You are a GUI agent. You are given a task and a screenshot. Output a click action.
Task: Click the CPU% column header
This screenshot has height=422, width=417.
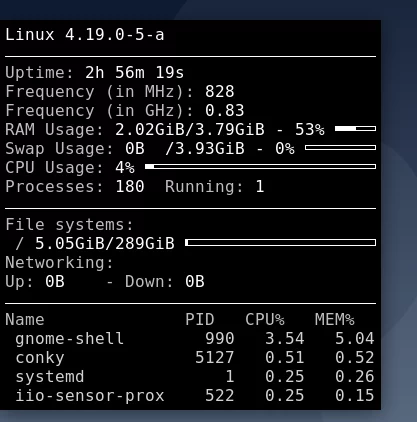pos(265,320)
